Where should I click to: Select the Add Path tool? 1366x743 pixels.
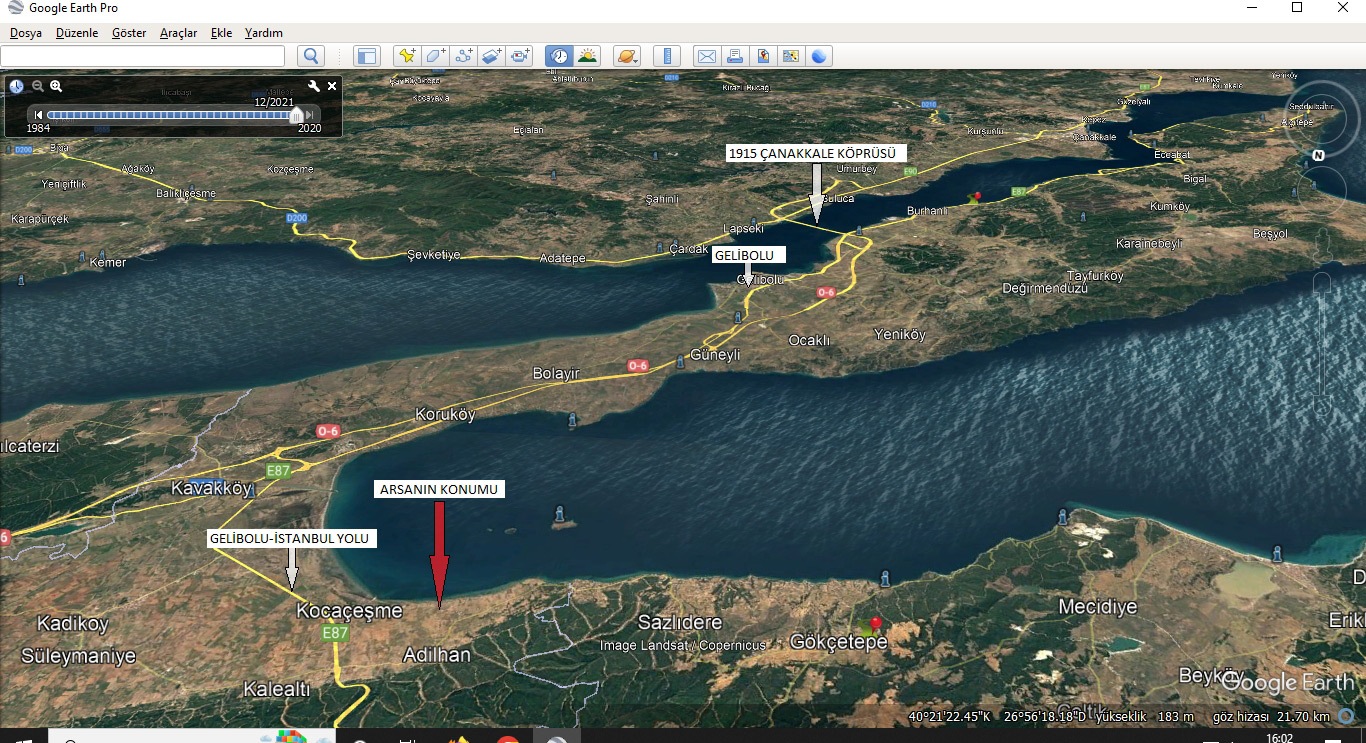tap(463, 56)
